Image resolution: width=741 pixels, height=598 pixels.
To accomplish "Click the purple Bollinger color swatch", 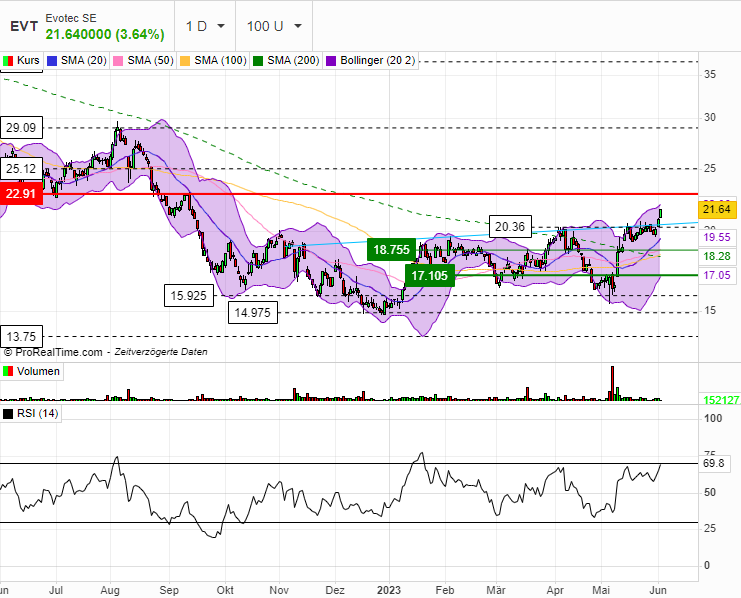I will click(331, 61).
